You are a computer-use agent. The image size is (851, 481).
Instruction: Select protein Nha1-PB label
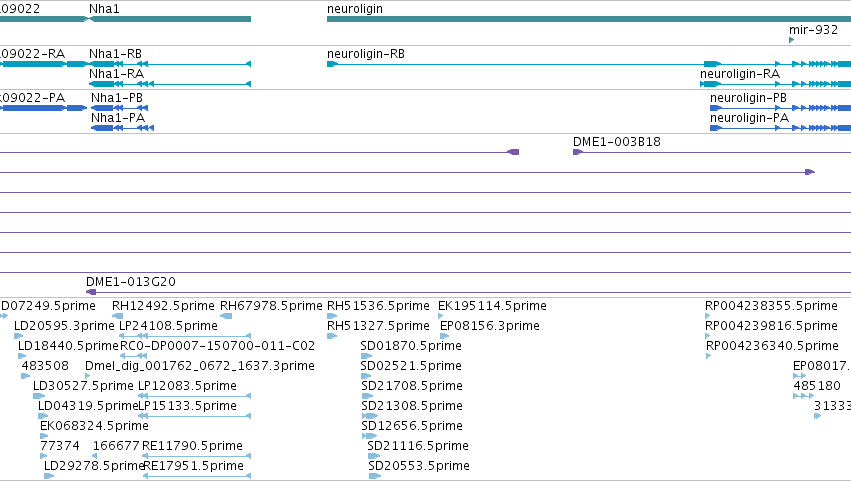[117, 98]
